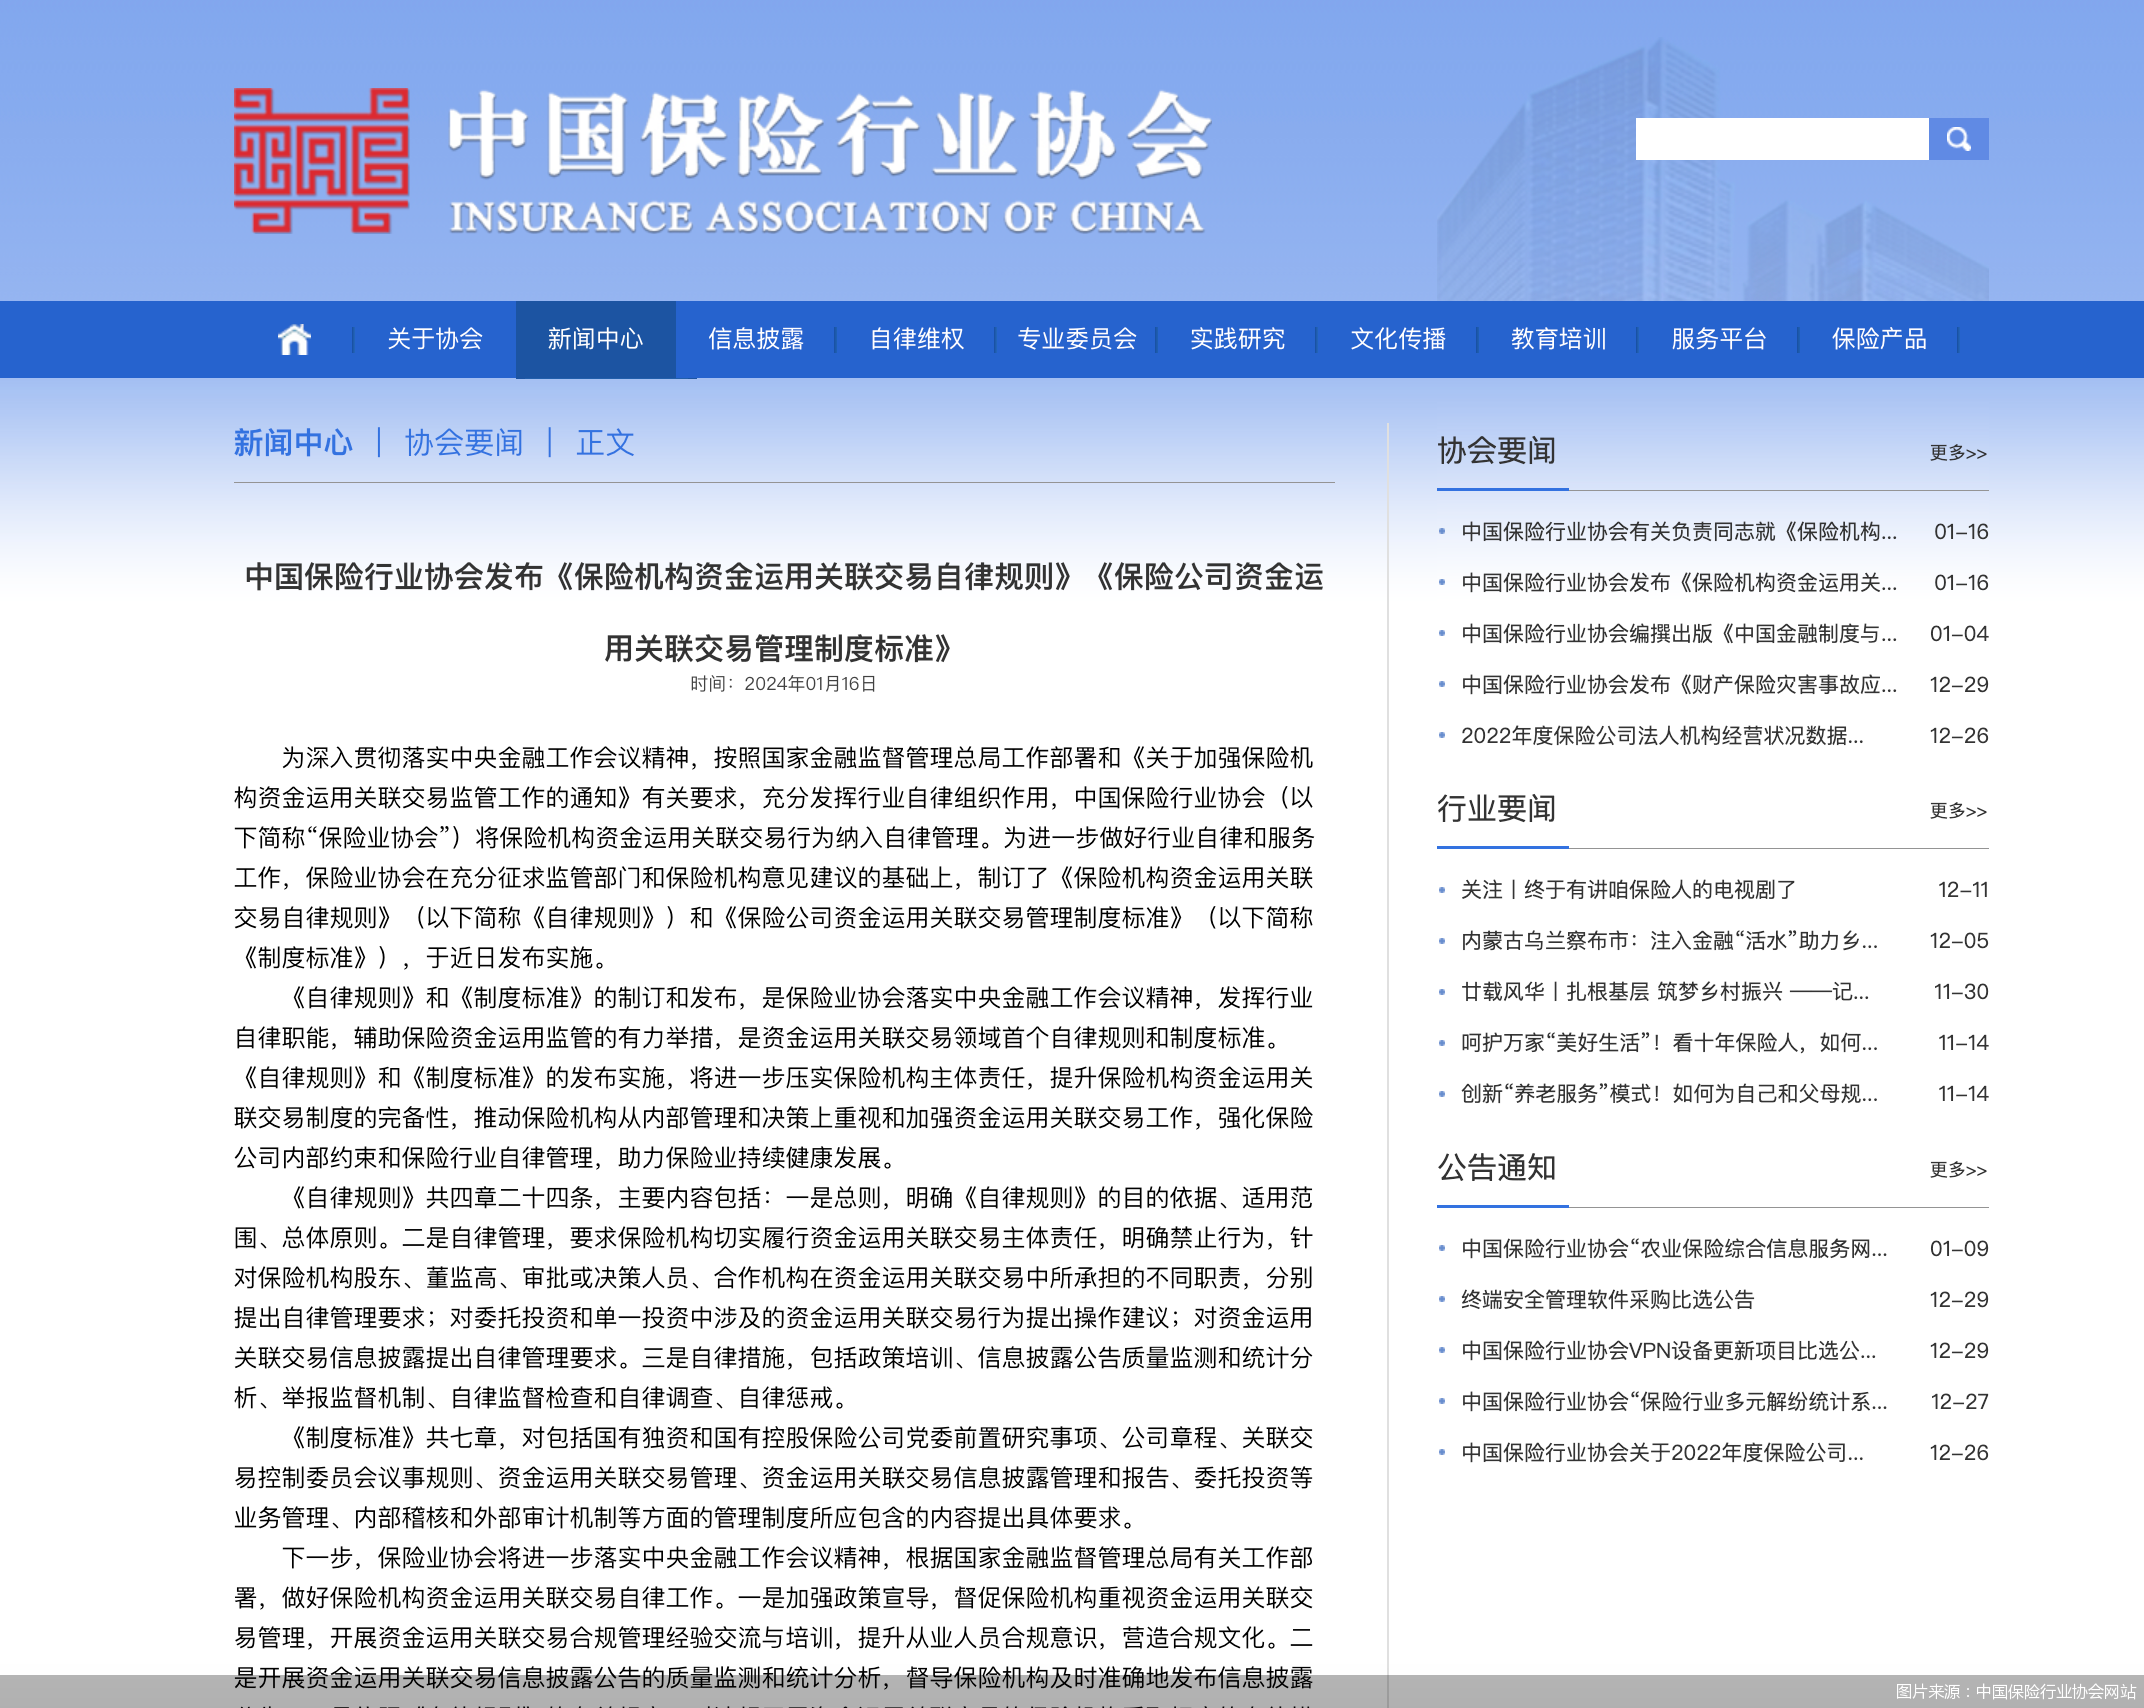This screenshot has height=1708, width=2144.
Task: Click 更多>> beside 公告通知 heading
Action: point(1958,1170)
